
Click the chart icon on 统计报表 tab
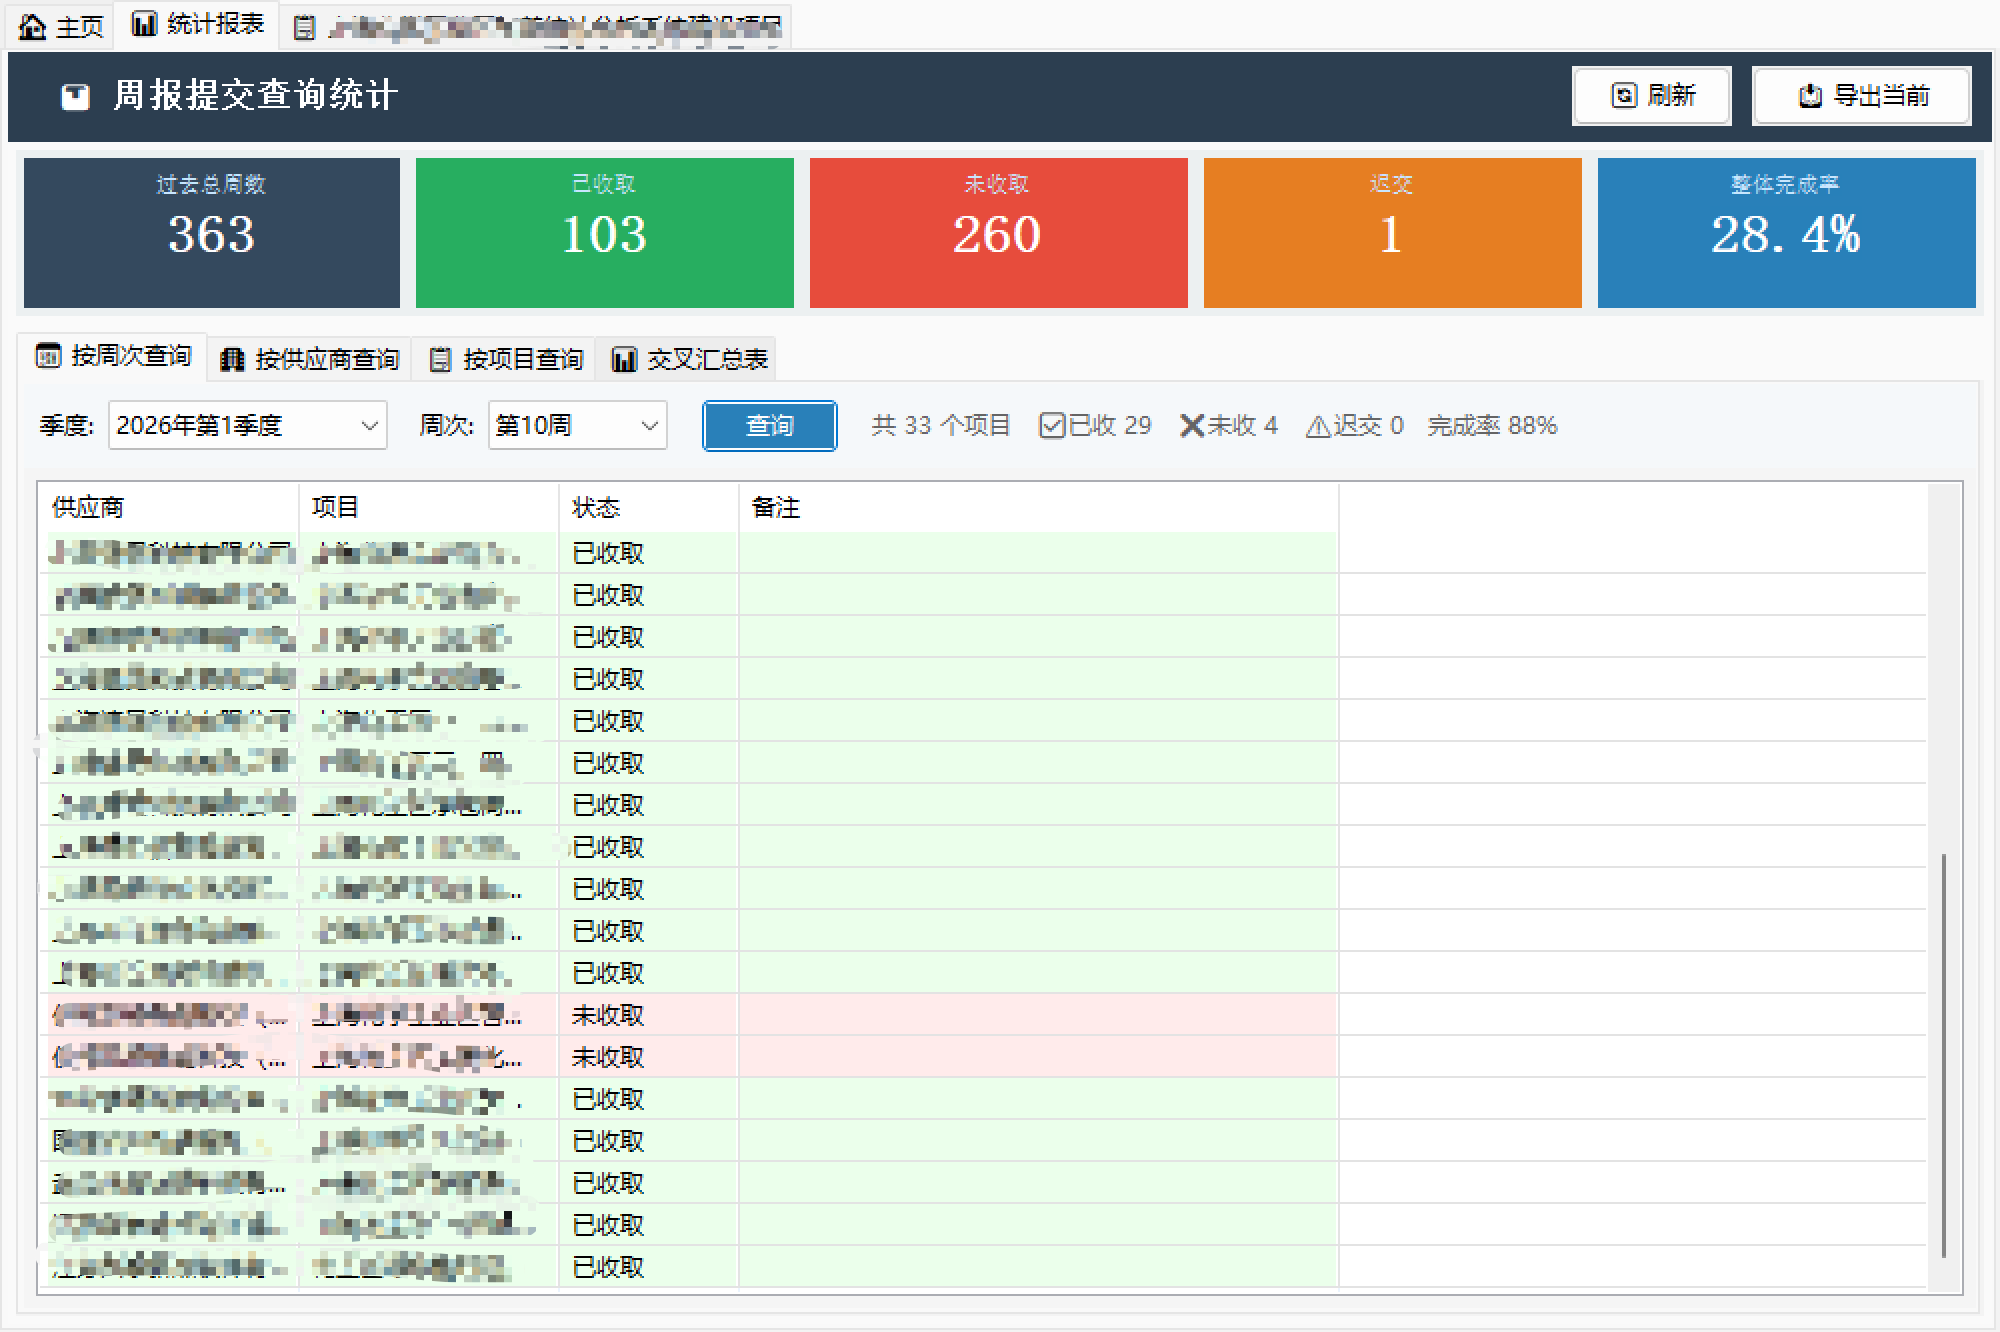[144, 24]
